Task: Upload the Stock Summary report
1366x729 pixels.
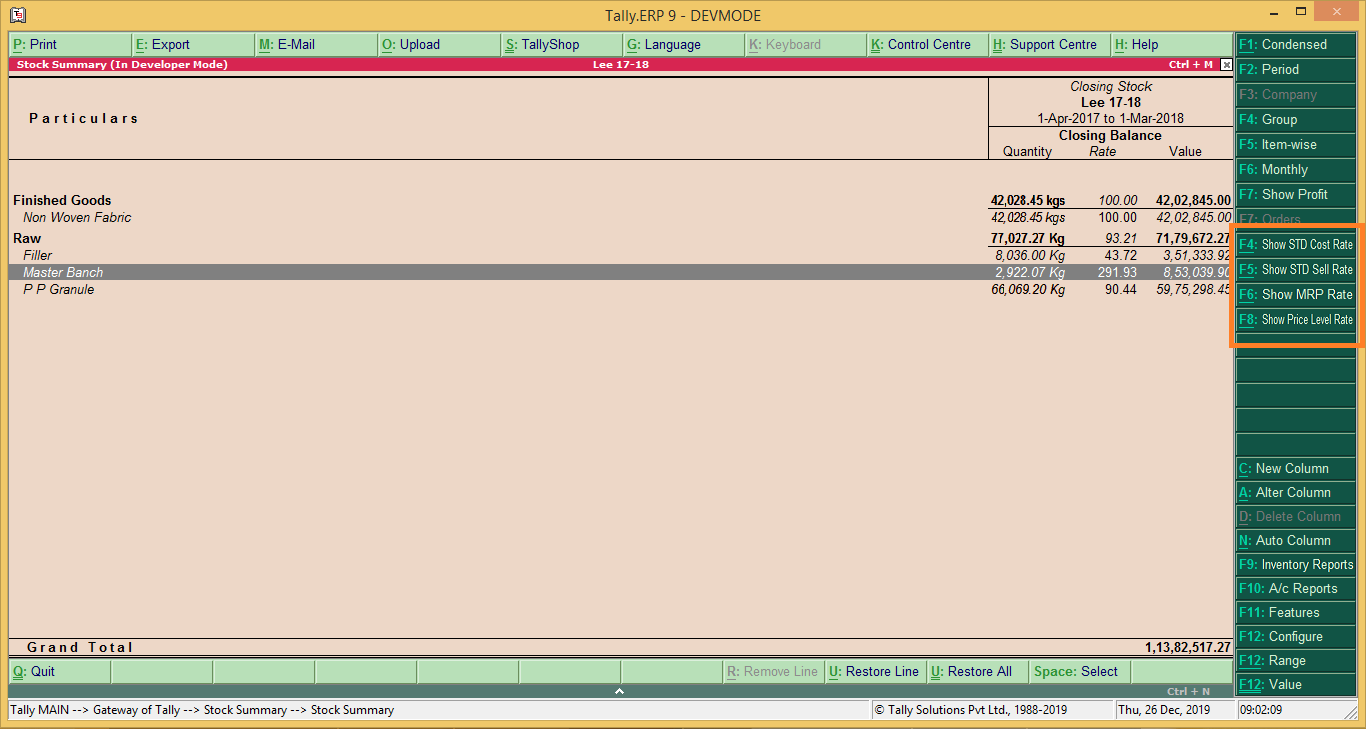Action: 438,44
